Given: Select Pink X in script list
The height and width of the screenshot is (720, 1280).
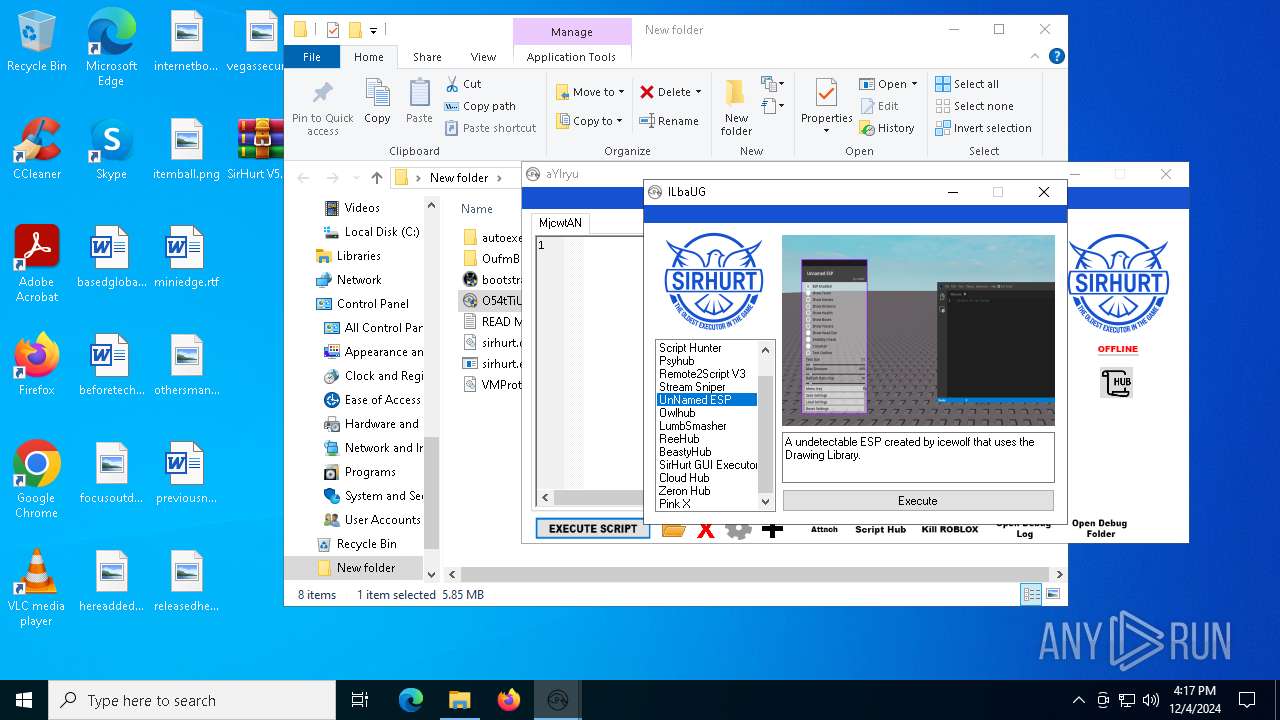Looking at the screenshot, I should point(675,504).
